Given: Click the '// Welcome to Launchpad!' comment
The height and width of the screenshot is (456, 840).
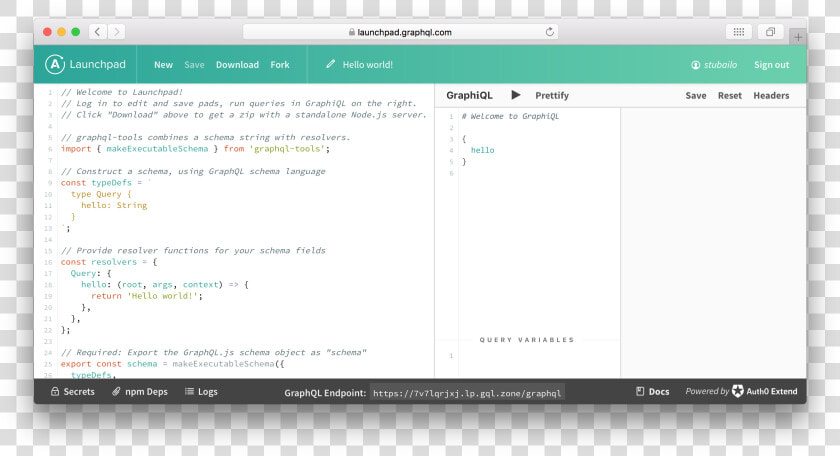Looking at the screenshot, I should 122,92.
